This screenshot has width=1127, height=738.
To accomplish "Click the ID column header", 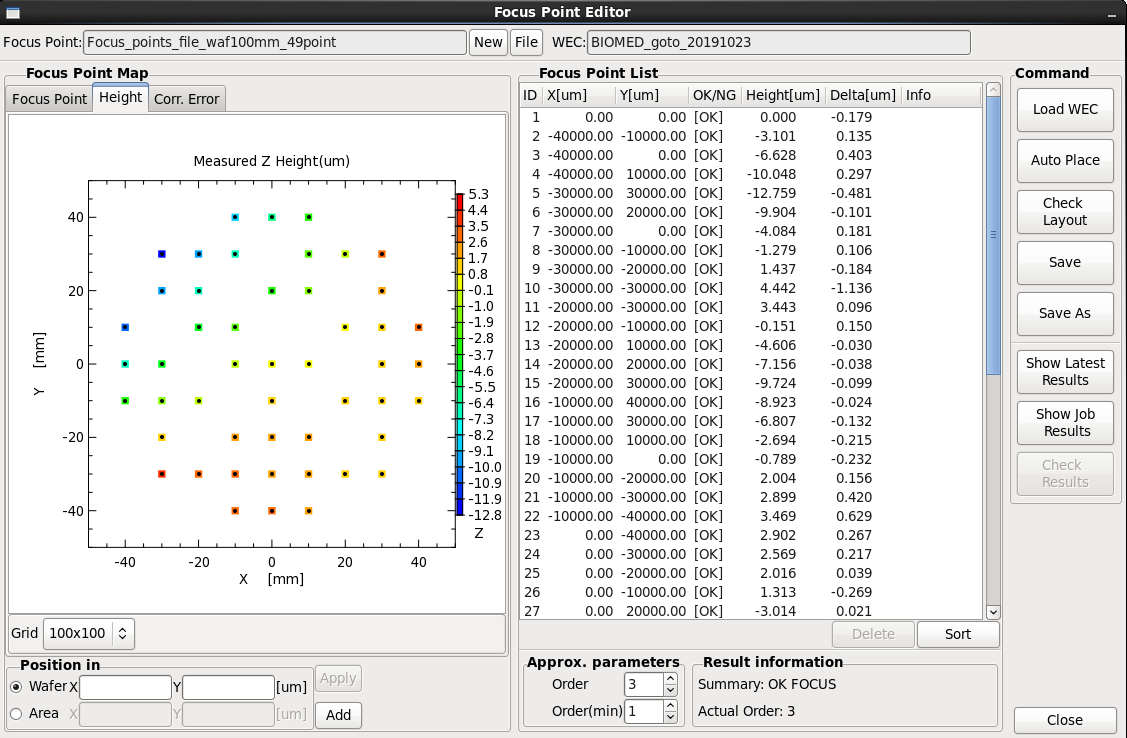I will 530,96.
